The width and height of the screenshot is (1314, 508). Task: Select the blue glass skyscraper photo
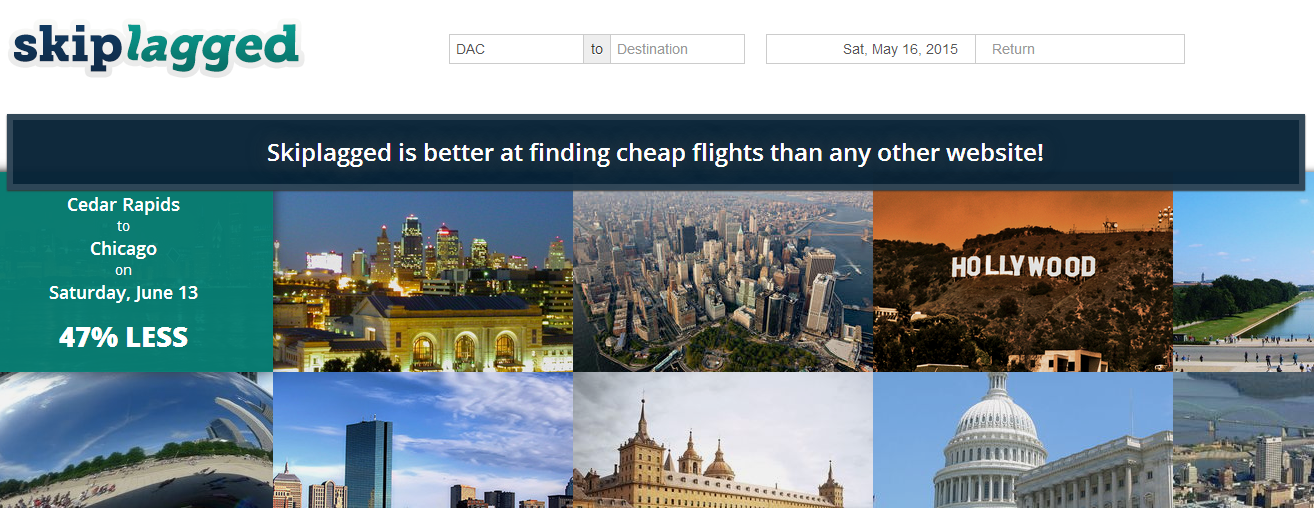pyautogui.click(x=423, y=440)
